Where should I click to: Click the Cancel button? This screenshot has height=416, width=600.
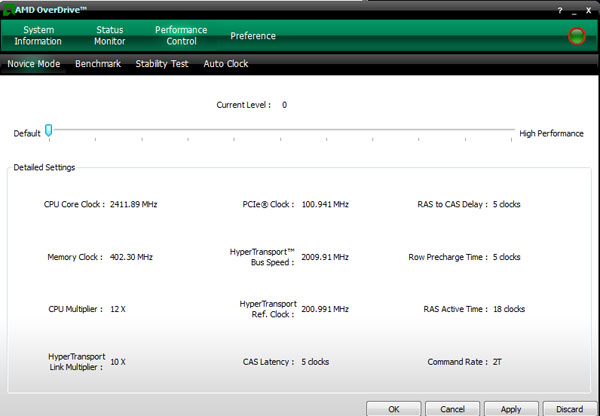click(x=452, y=409)
